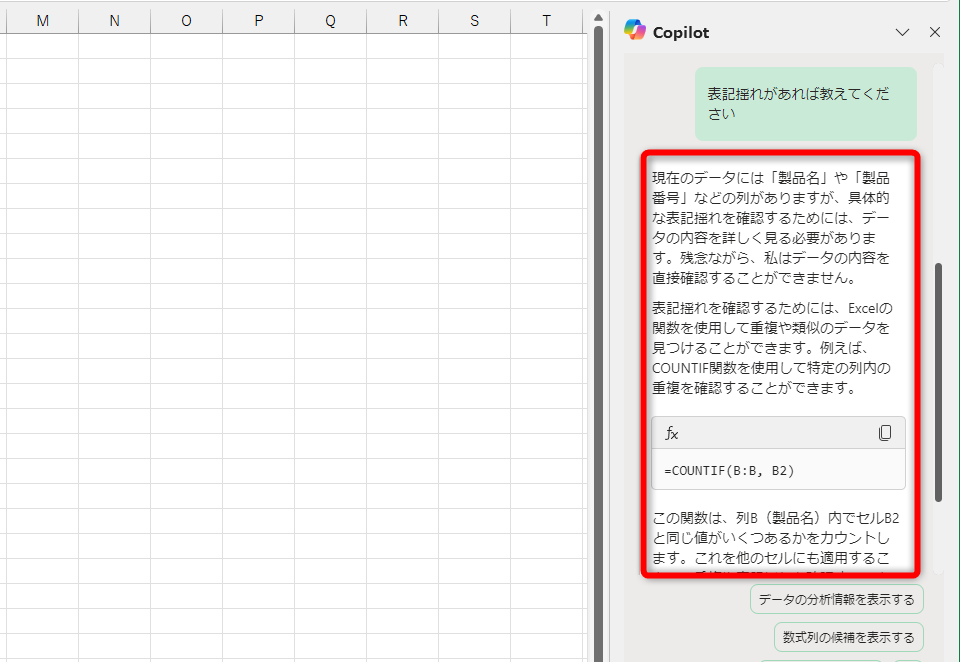The width and height of the screenshot is (960, 662).
Task: Click the データの分析情報を表示する suggestion
Action: click(x=836, y=598)
